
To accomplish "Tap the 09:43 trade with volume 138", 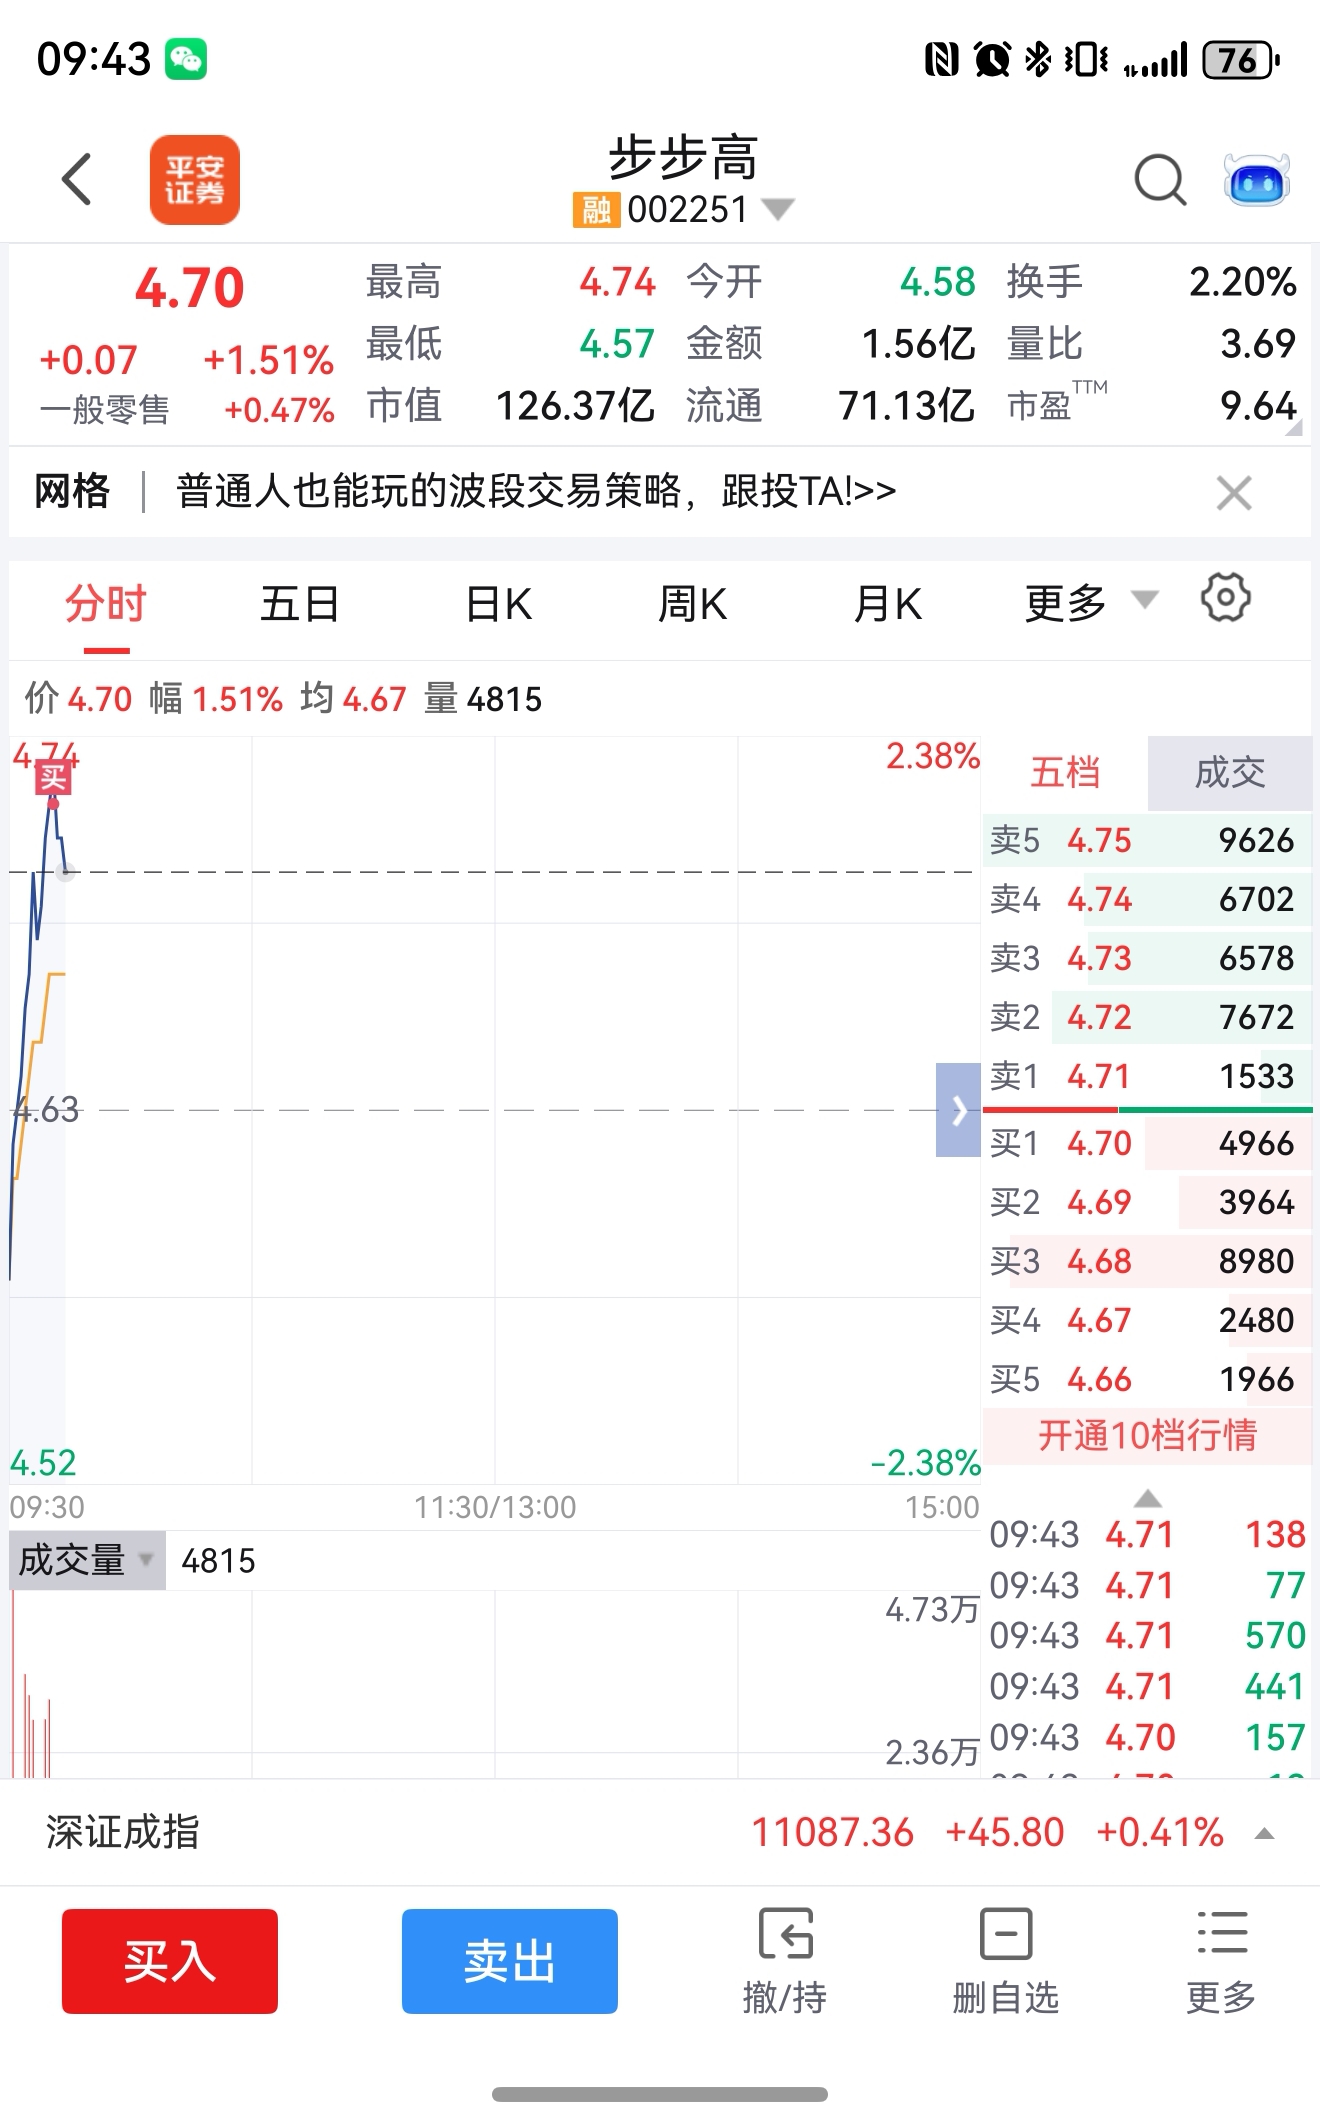I will (x=1147, y=1534).
